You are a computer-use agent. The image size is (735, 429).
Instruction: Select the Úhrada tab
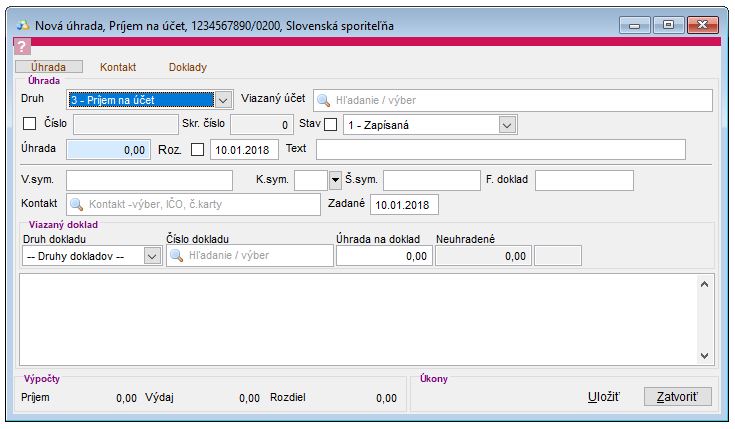(x=49, y=67)
